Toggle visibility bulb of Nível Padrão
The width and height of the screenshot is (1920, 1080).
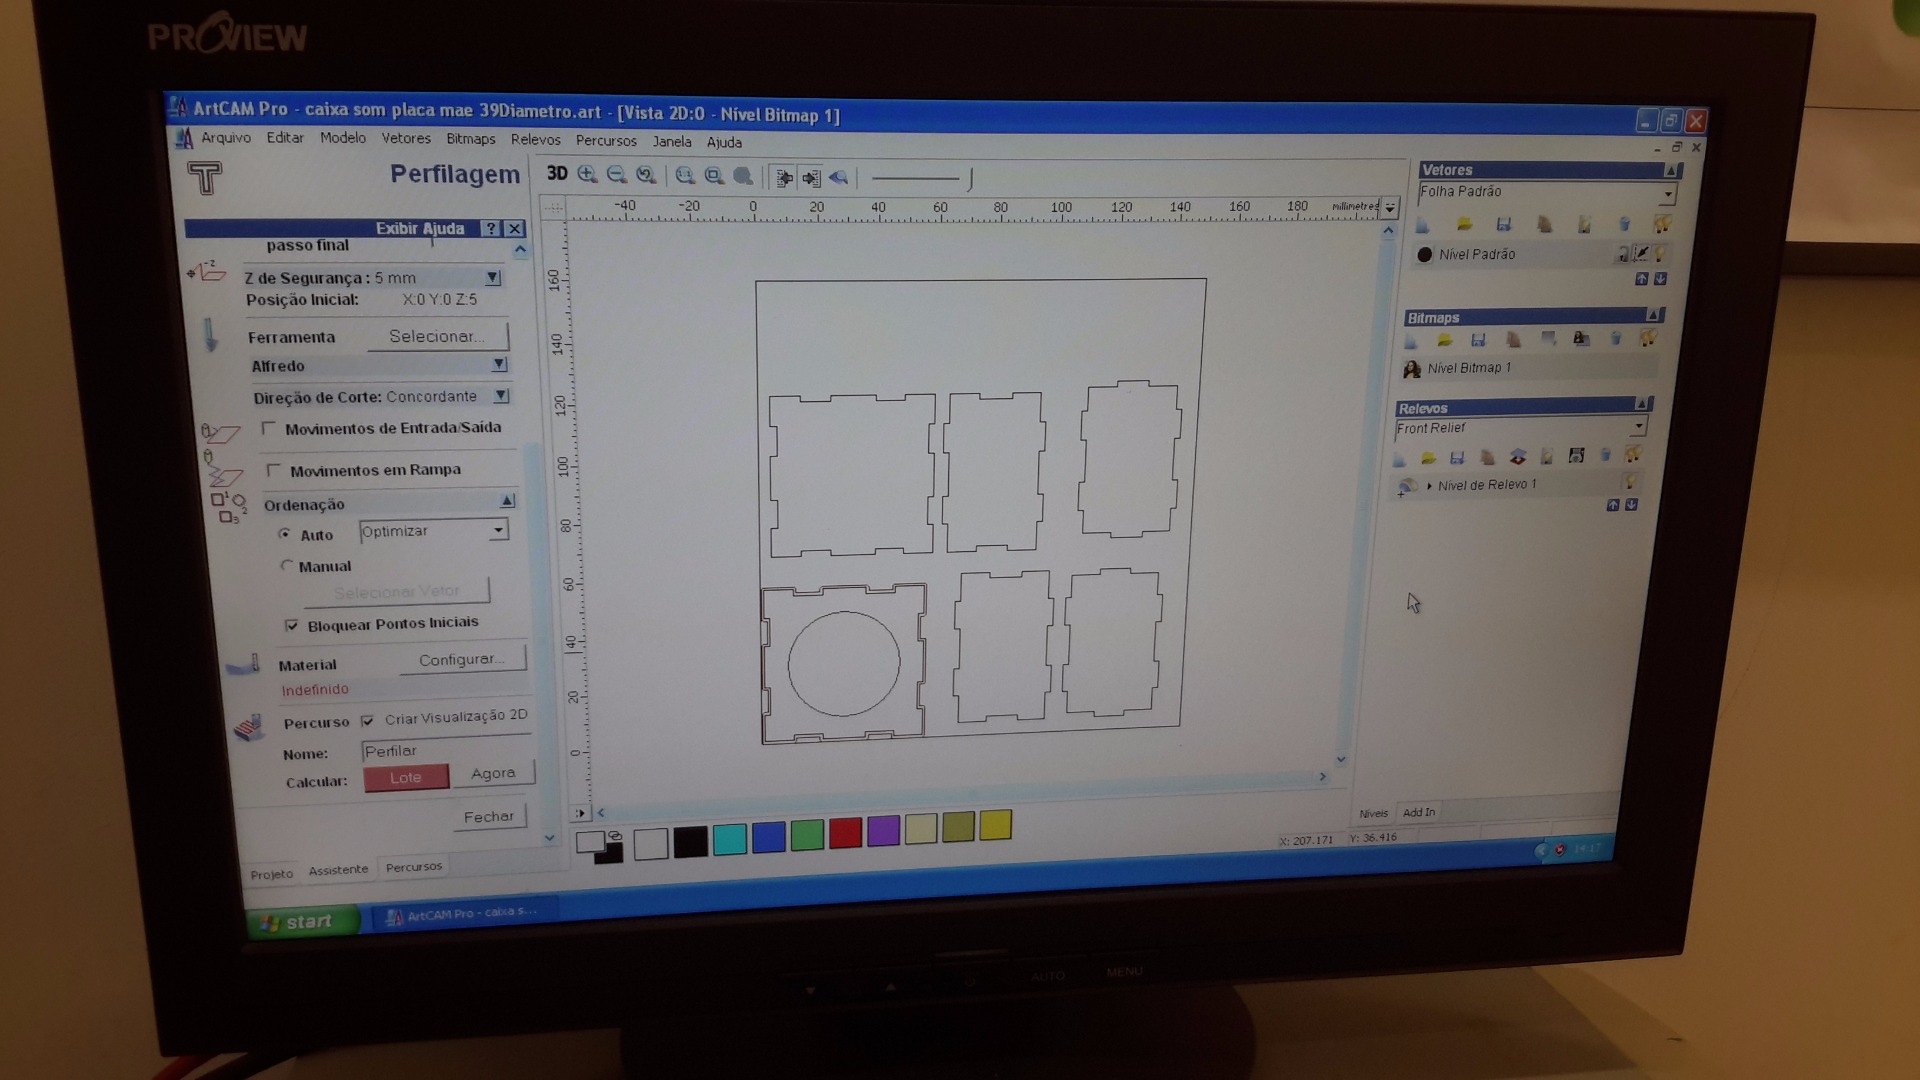click(x=1660, y=254)
